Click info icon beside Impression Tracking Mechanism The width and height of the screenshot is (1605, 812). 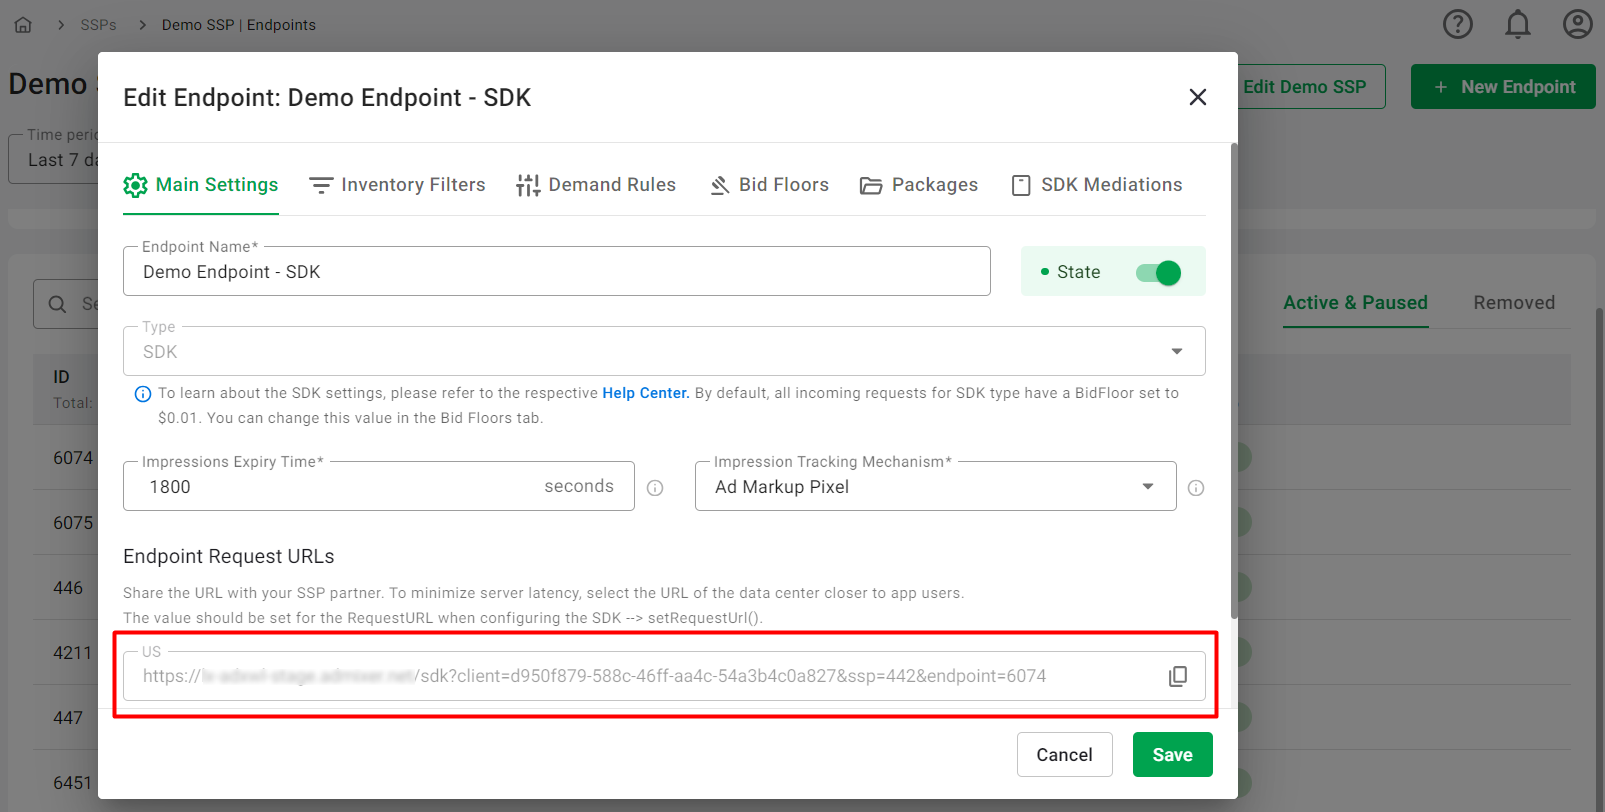(1195, 488)
